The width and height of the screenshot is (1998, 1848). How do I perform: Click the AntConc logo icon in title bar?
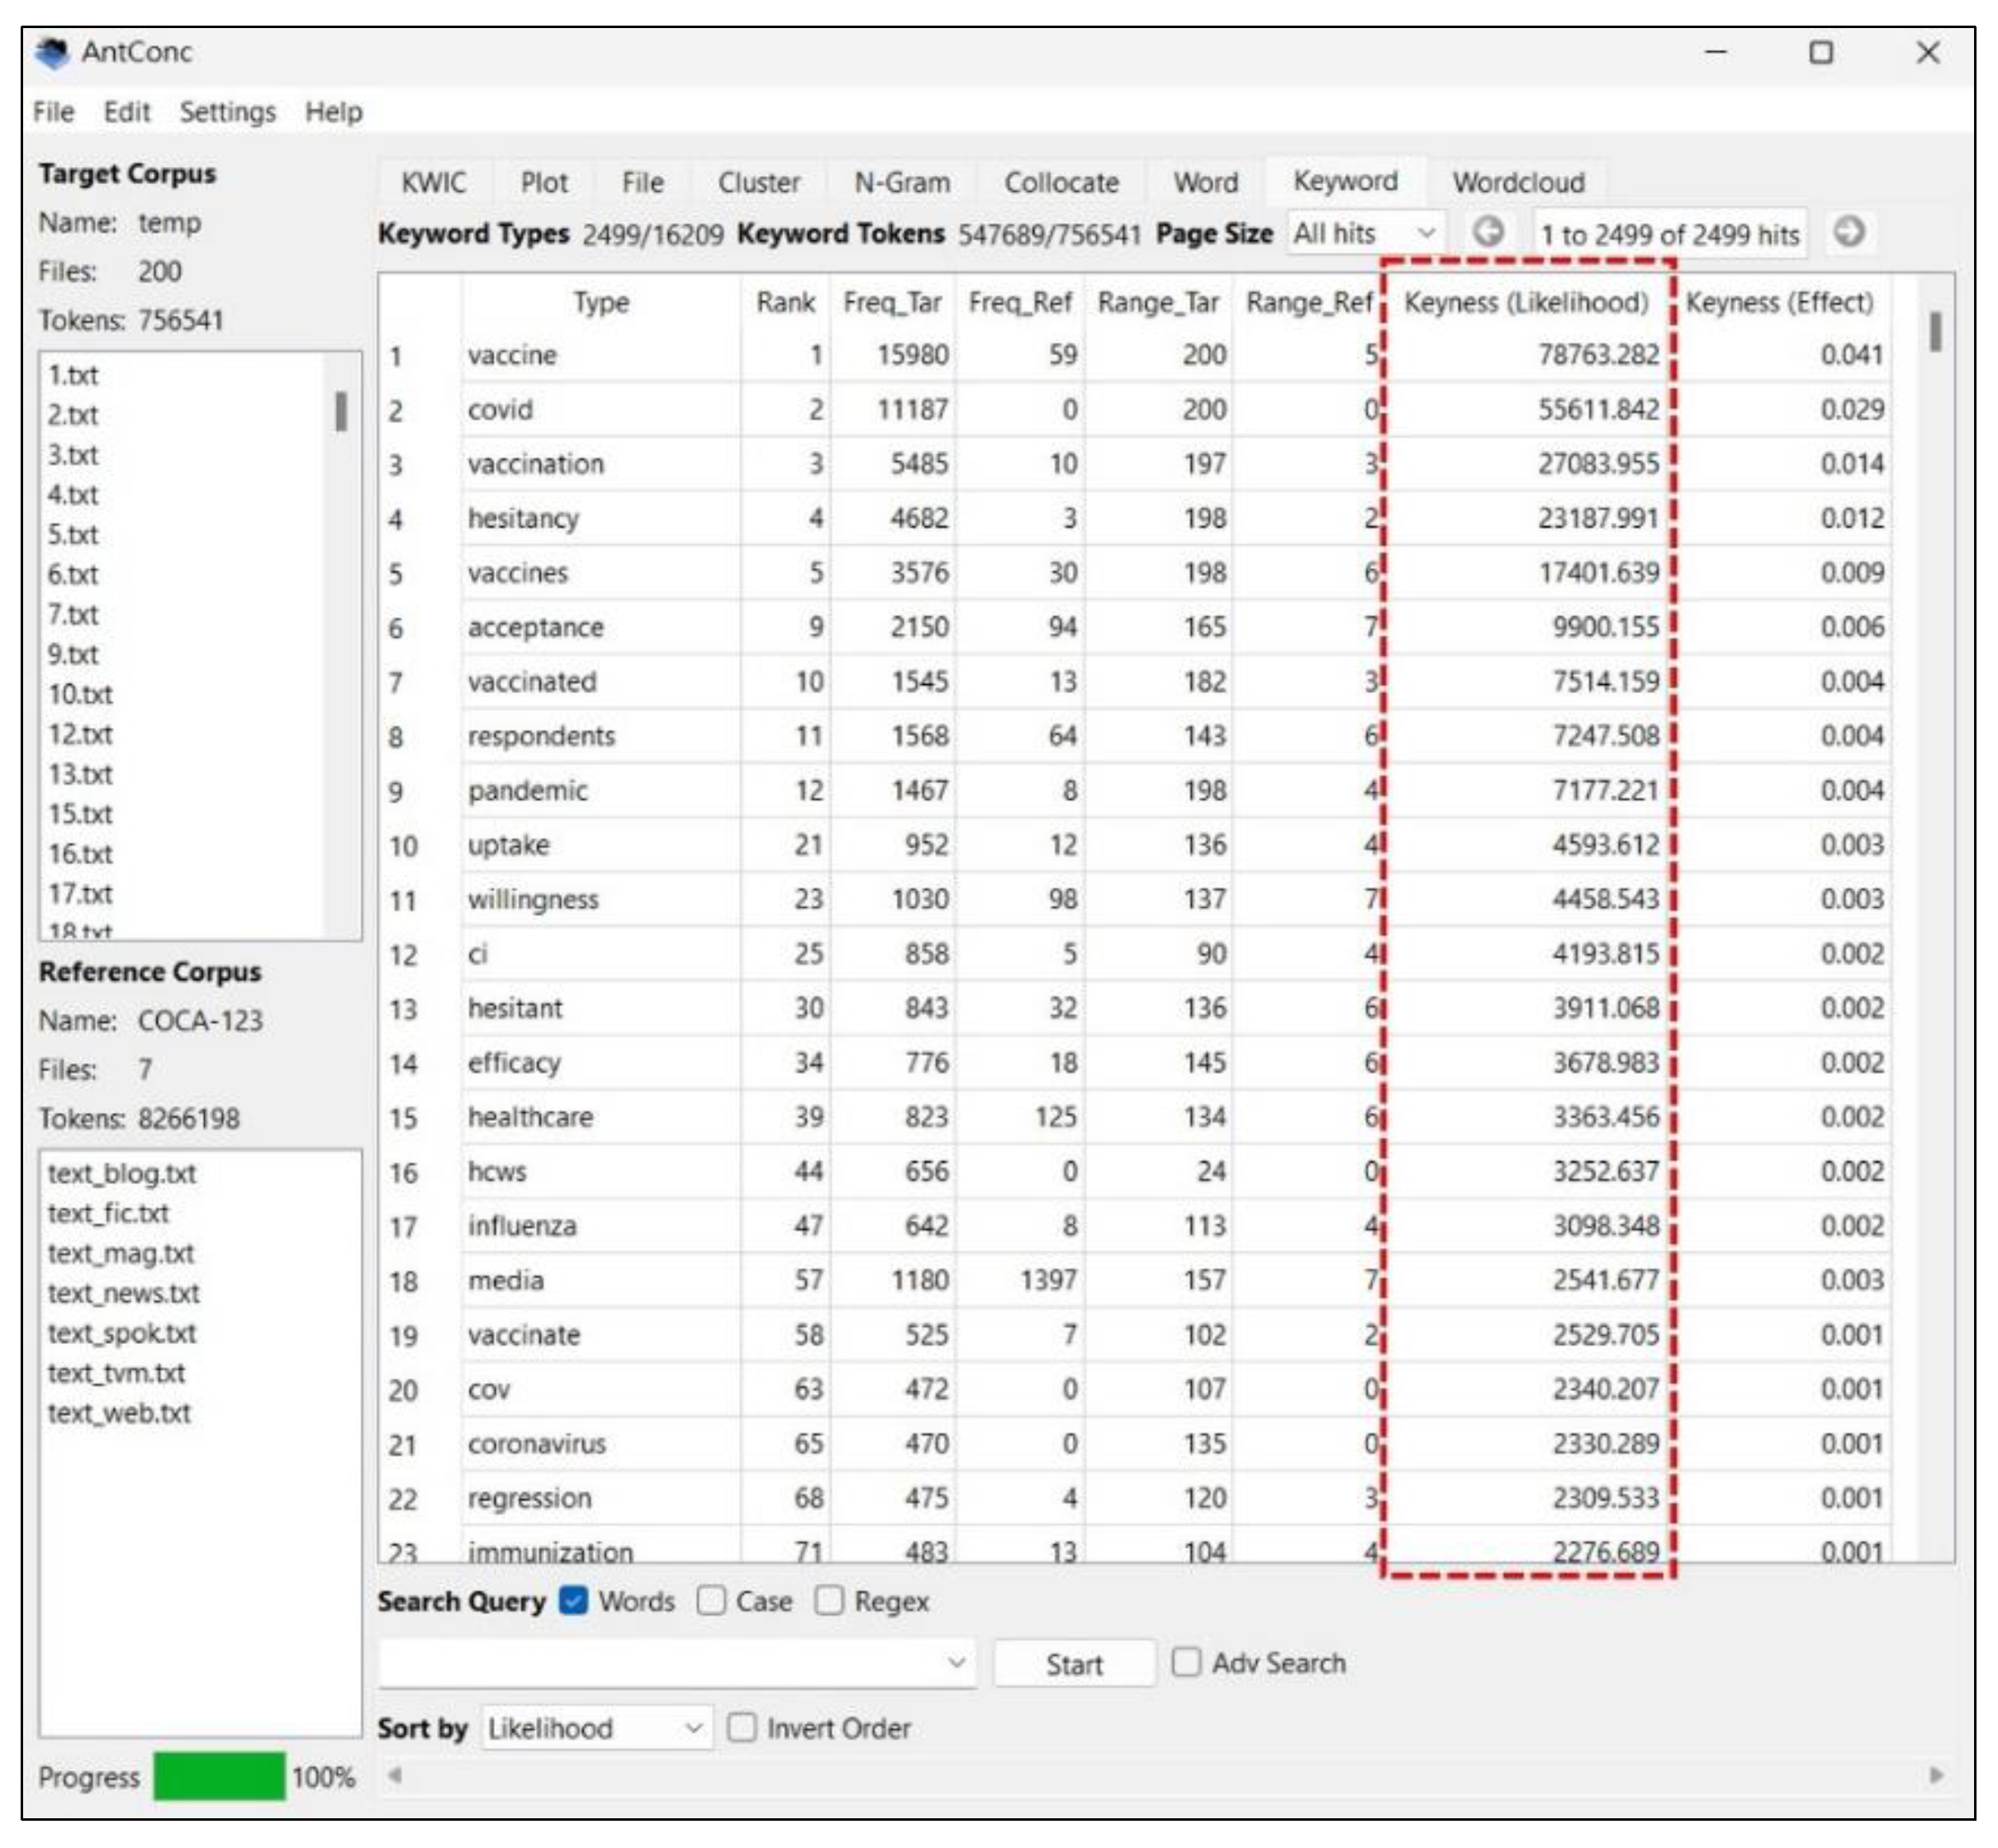point(51,52)
